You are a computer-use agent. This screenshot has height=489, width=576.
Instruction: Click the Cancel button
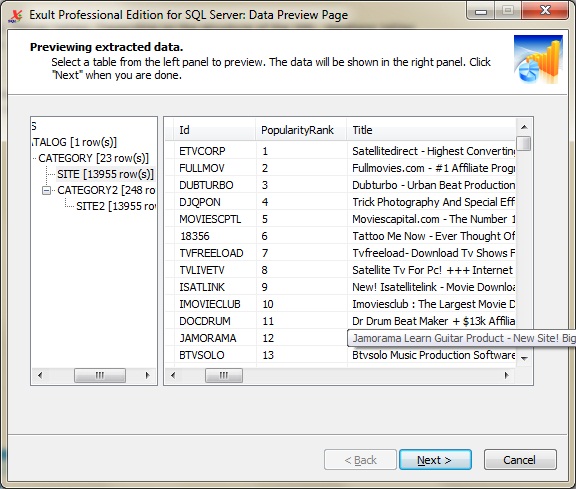520,460
